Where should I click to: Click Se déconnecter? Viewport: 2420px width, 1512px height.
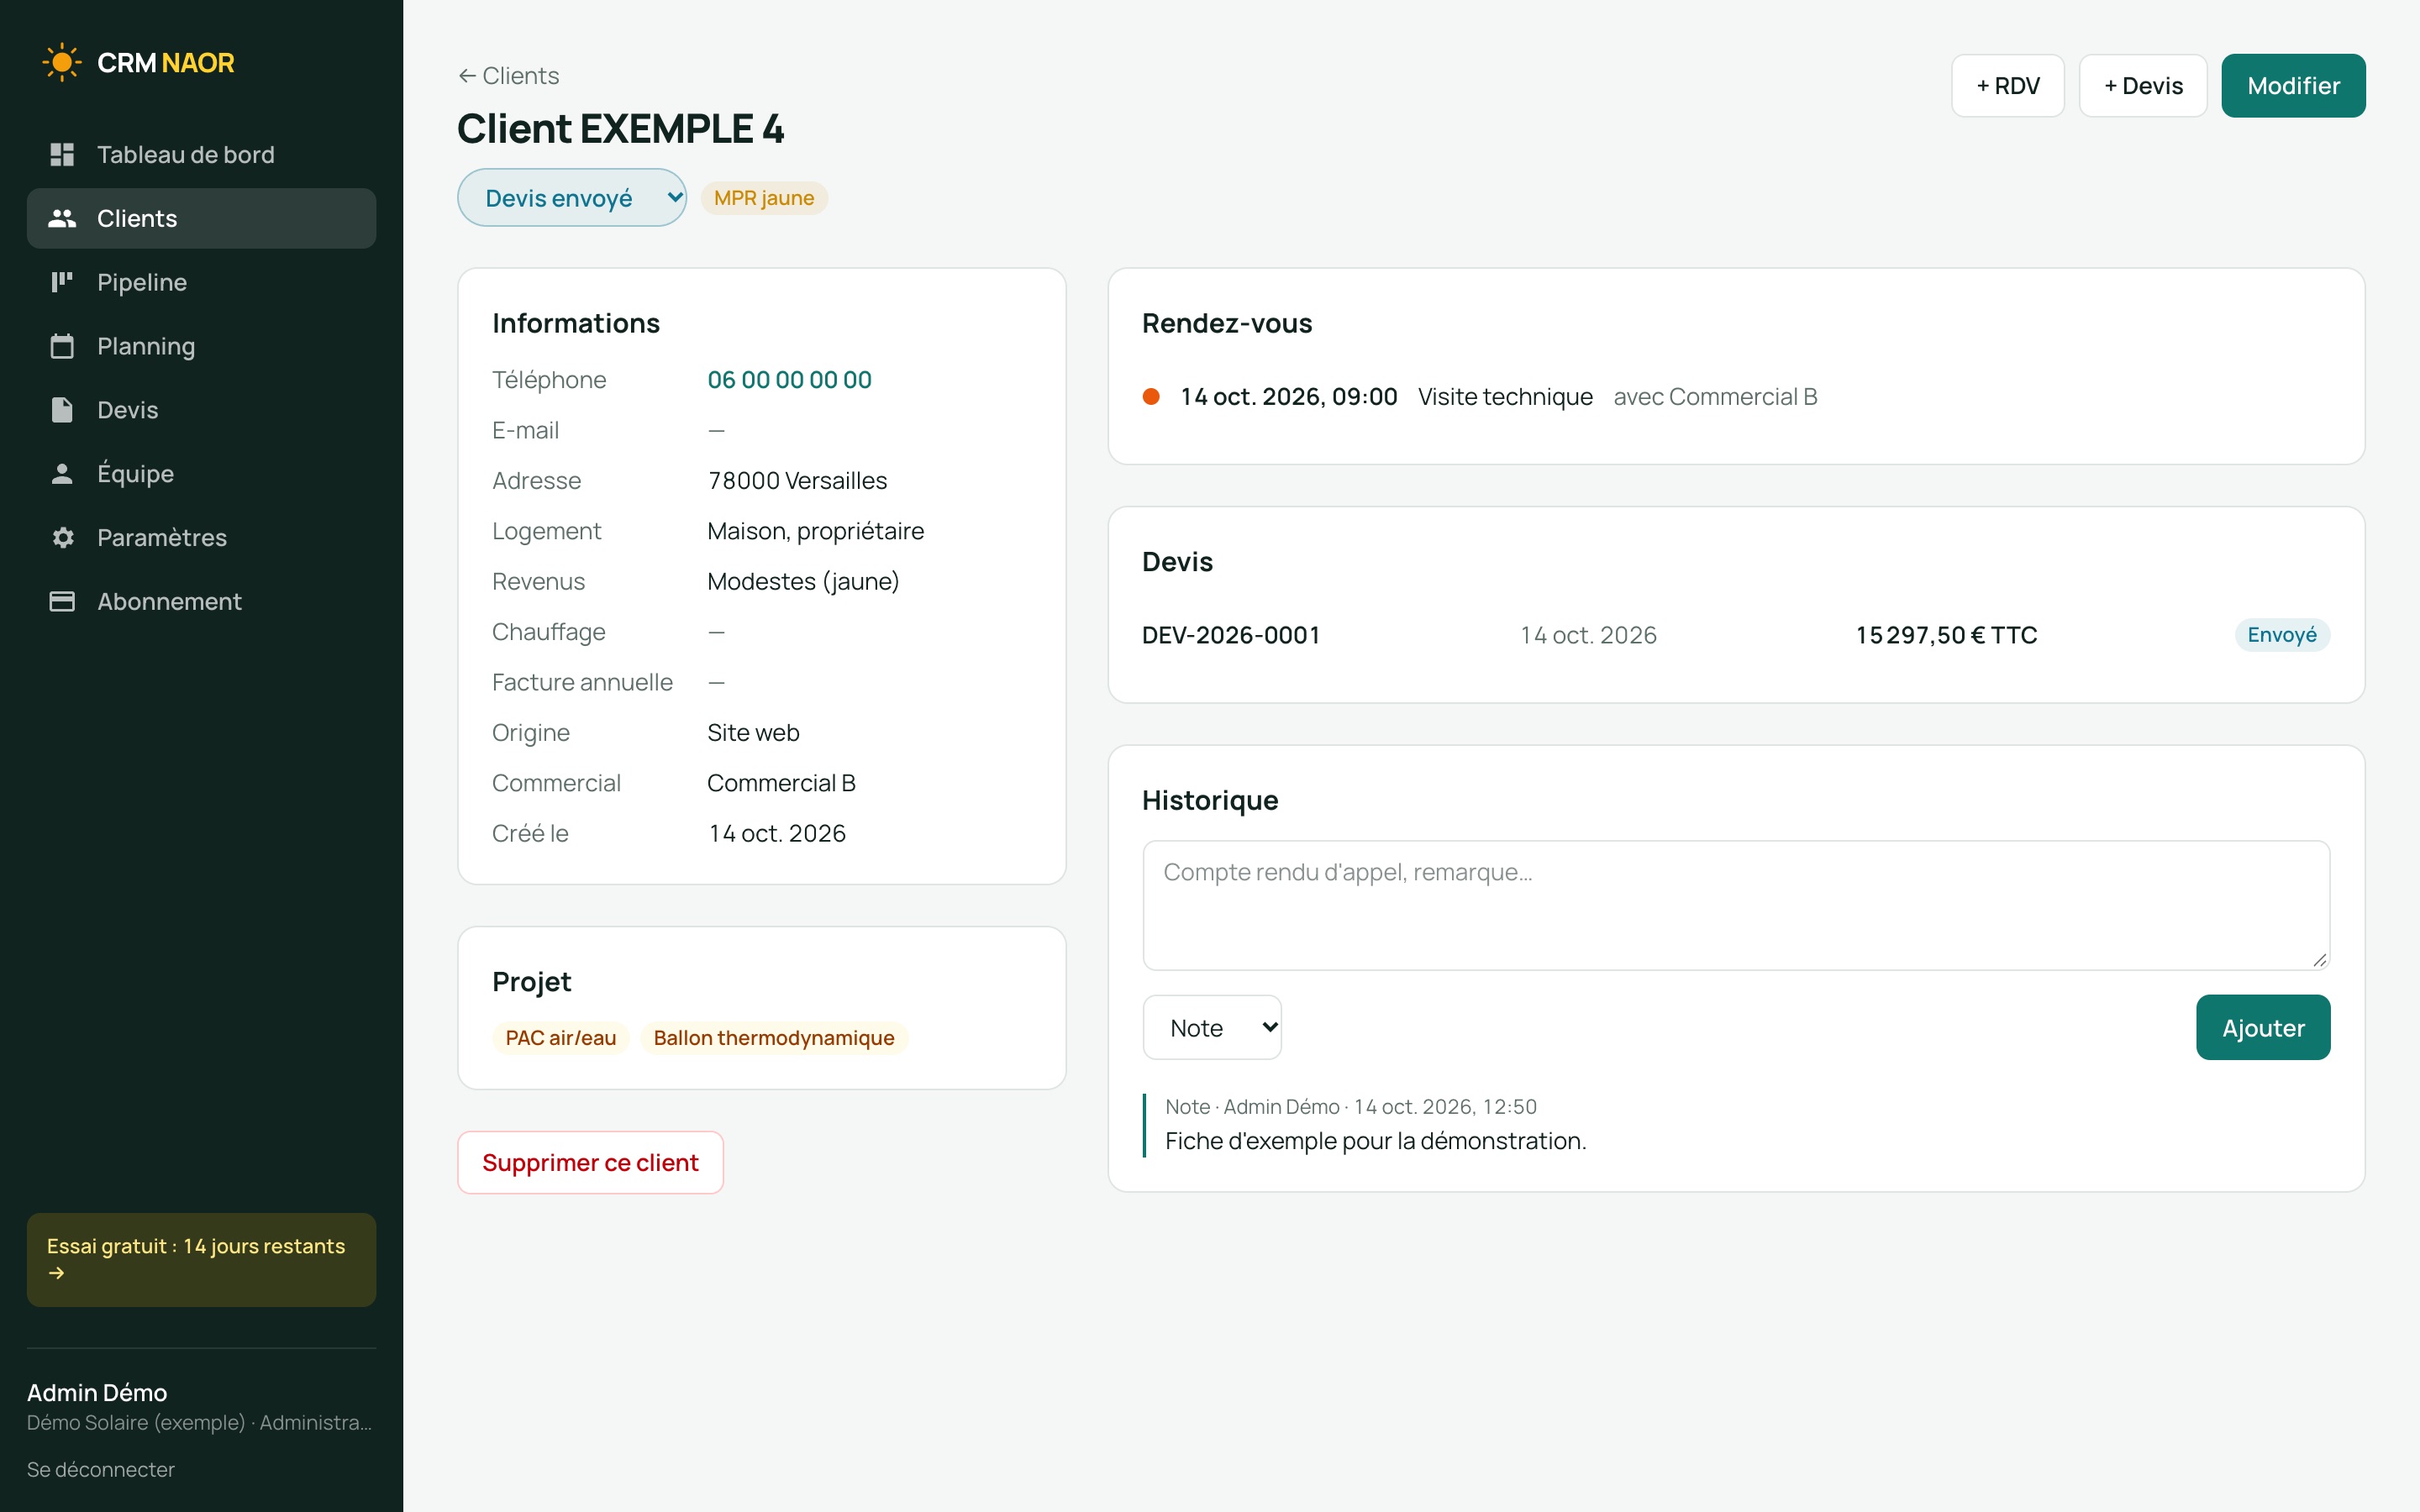pos(100,1469)
